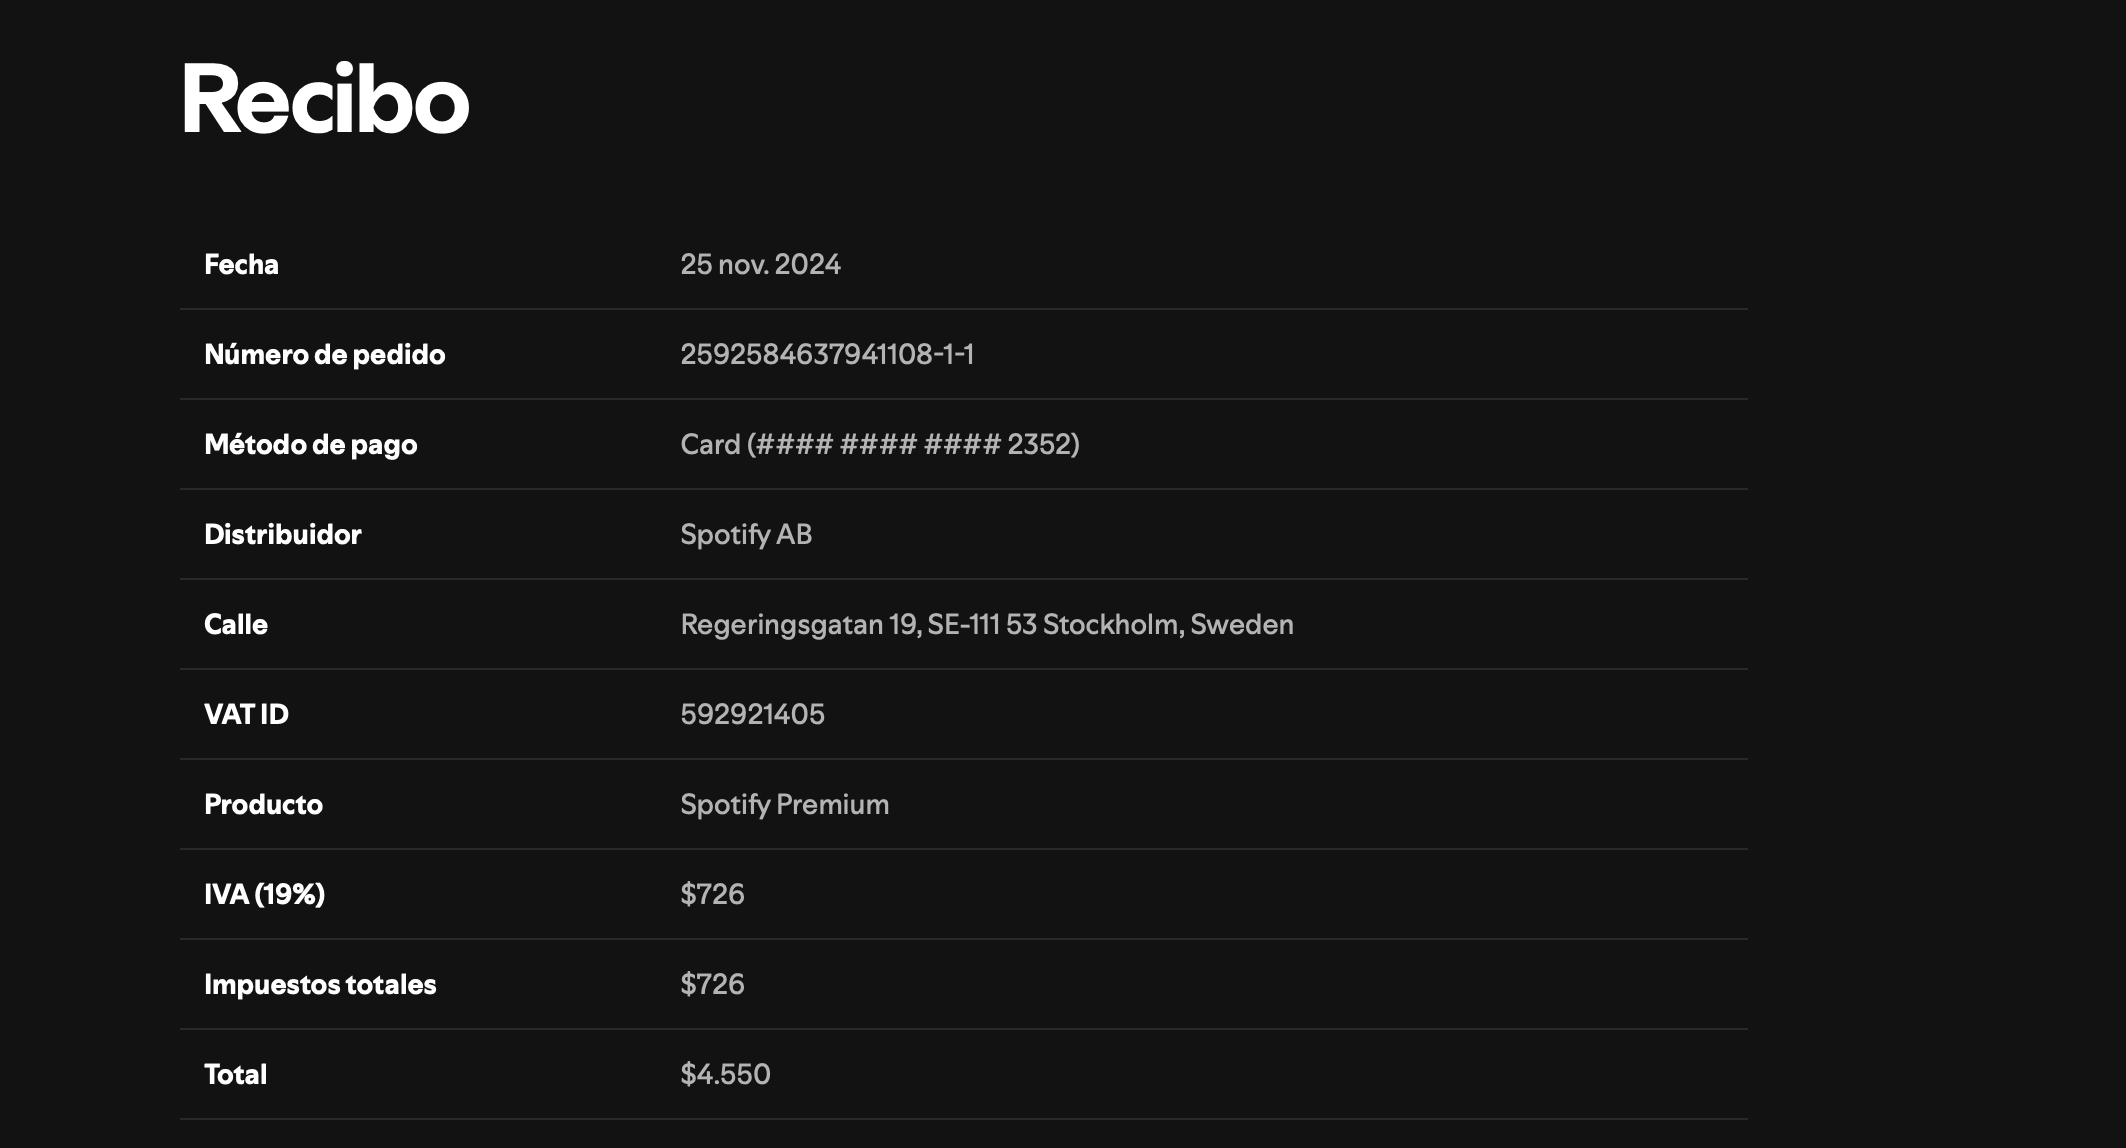Click the IVA (19%) label
2126x1148 pixels.
264,894
